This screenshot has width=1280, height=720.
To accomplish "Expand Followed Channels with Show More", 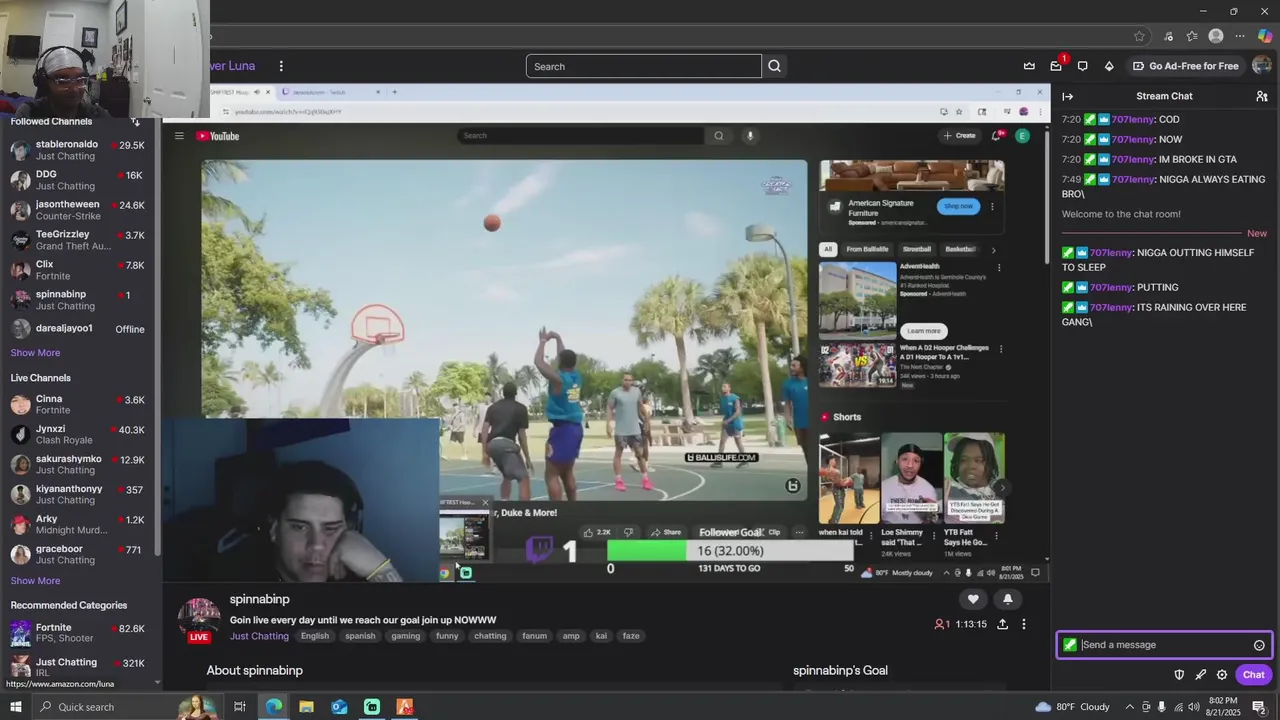I will tap(35, 353).
